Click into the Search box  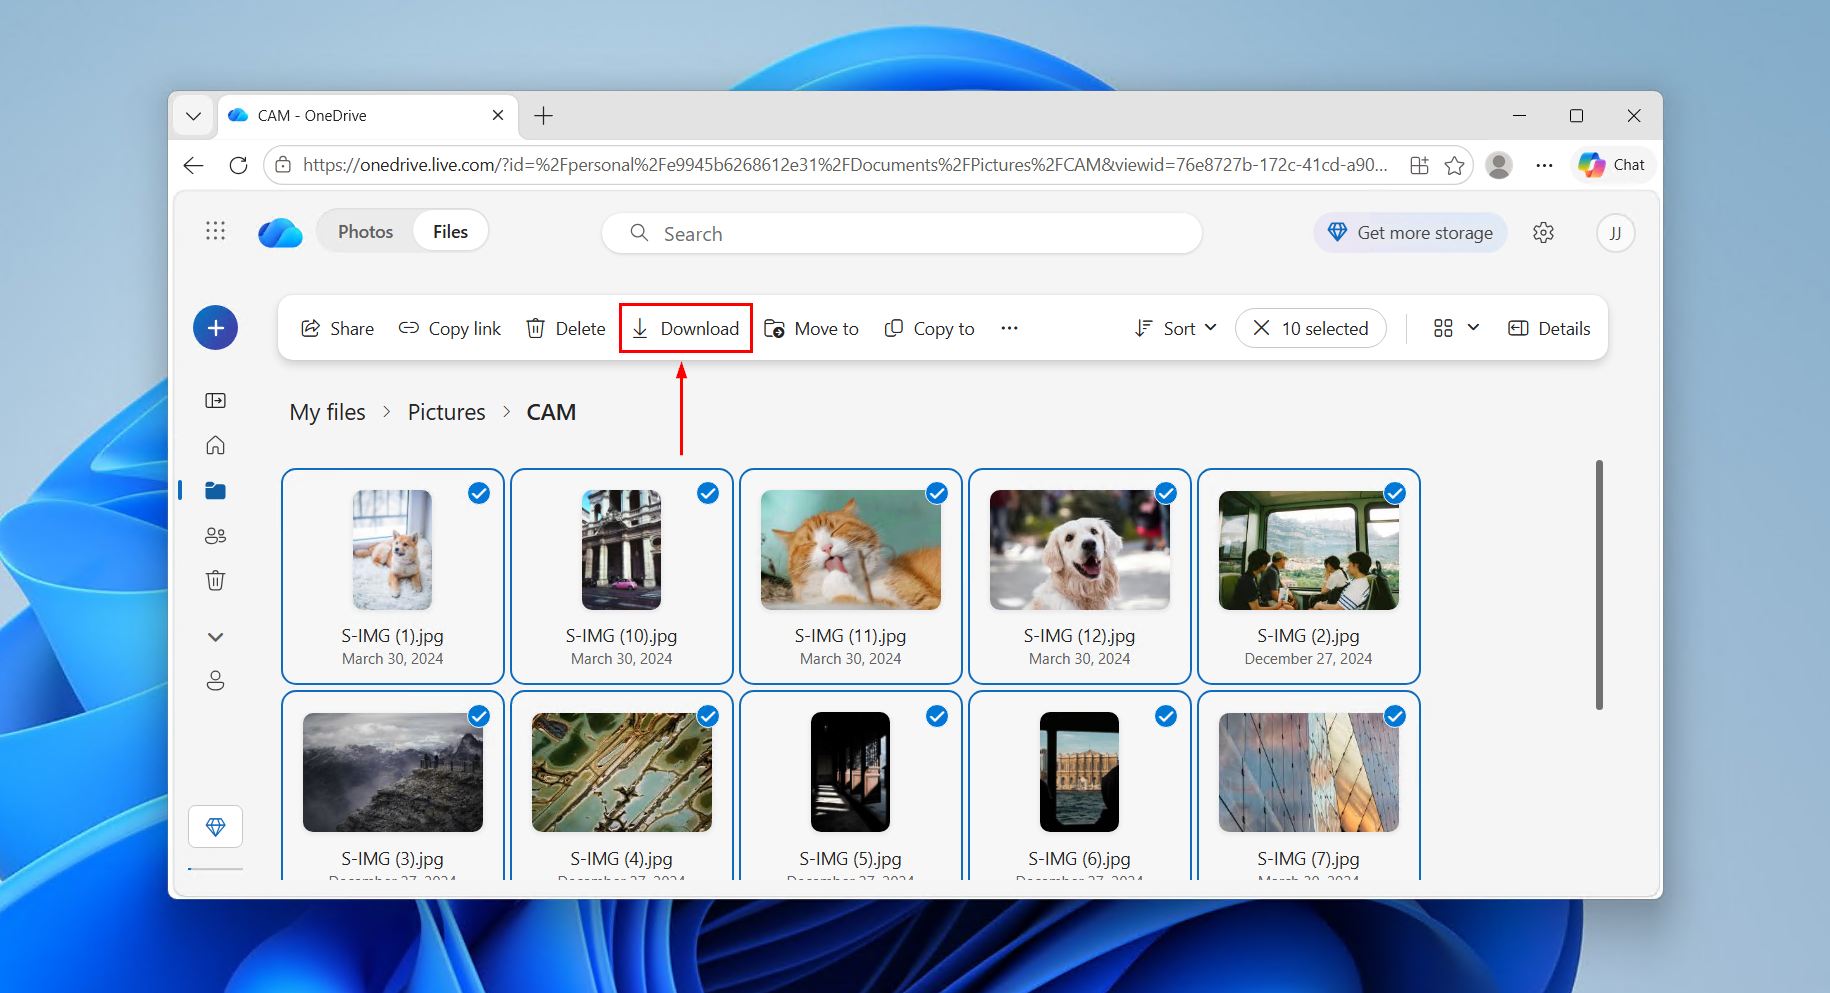pos(901,233)
